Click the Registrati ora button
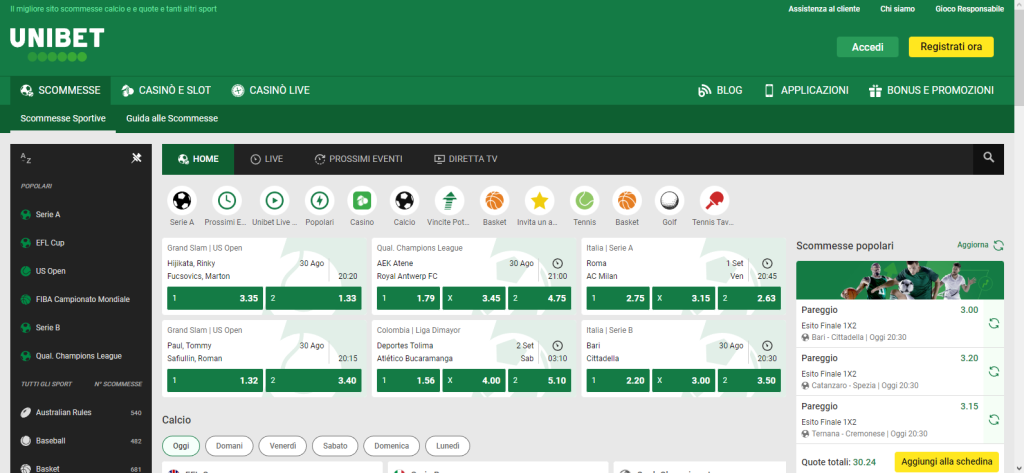The width and height of the screenshot is (1024, 473). coord(950,47)
